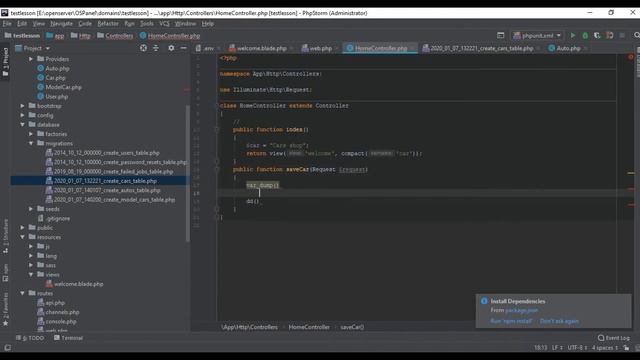Open create_failed_jobs_table migration file
Image resolution: width=640 pixels, height=360 pixels.
[109, 171]
